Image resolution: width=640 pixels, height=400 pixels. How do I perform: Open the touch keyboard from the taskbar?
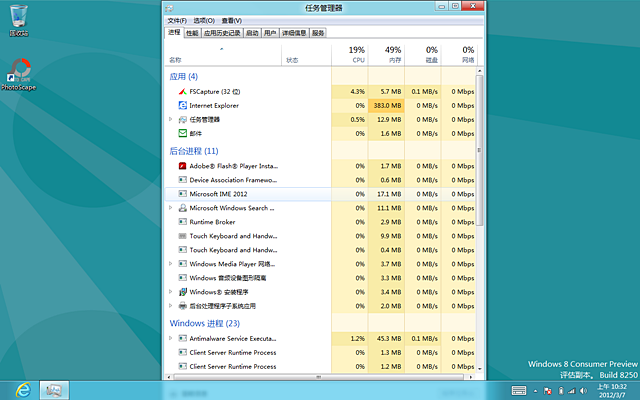pyautogui.click(x=519, y=391)
